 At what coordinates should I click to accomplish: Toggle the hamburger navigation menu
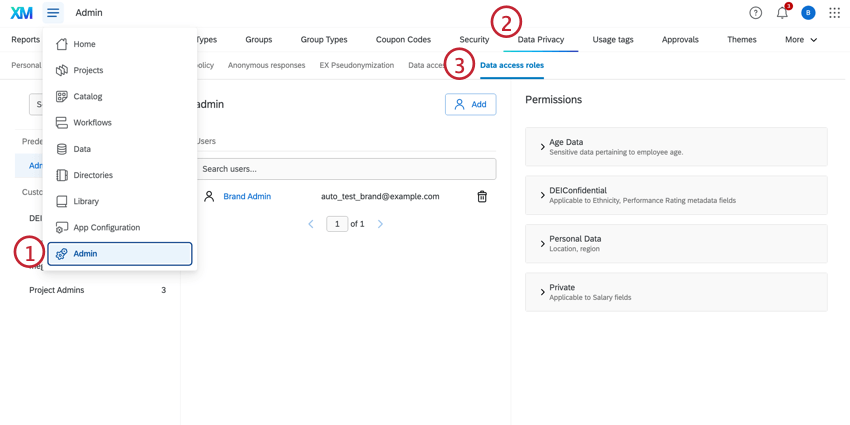[x=53, y=13]
